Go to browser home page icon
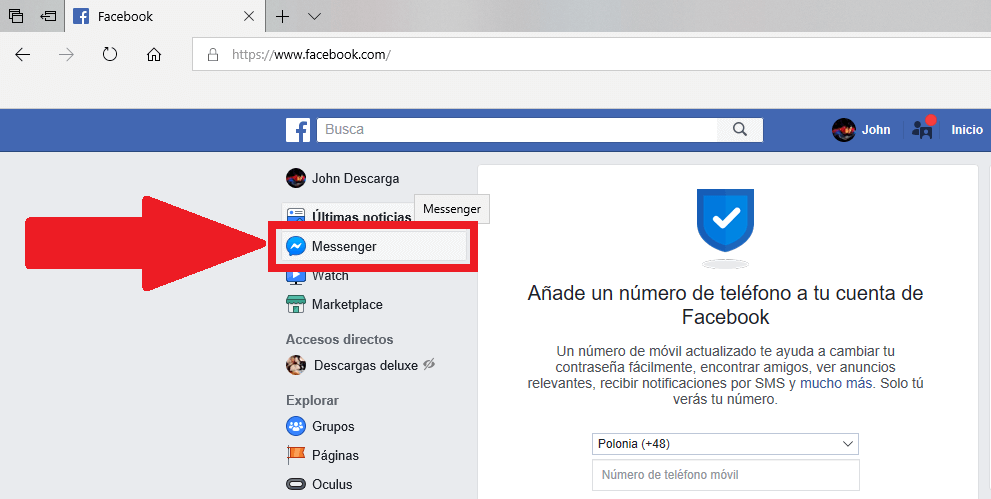This screenshot has height=499, width=991. point(154,55)
